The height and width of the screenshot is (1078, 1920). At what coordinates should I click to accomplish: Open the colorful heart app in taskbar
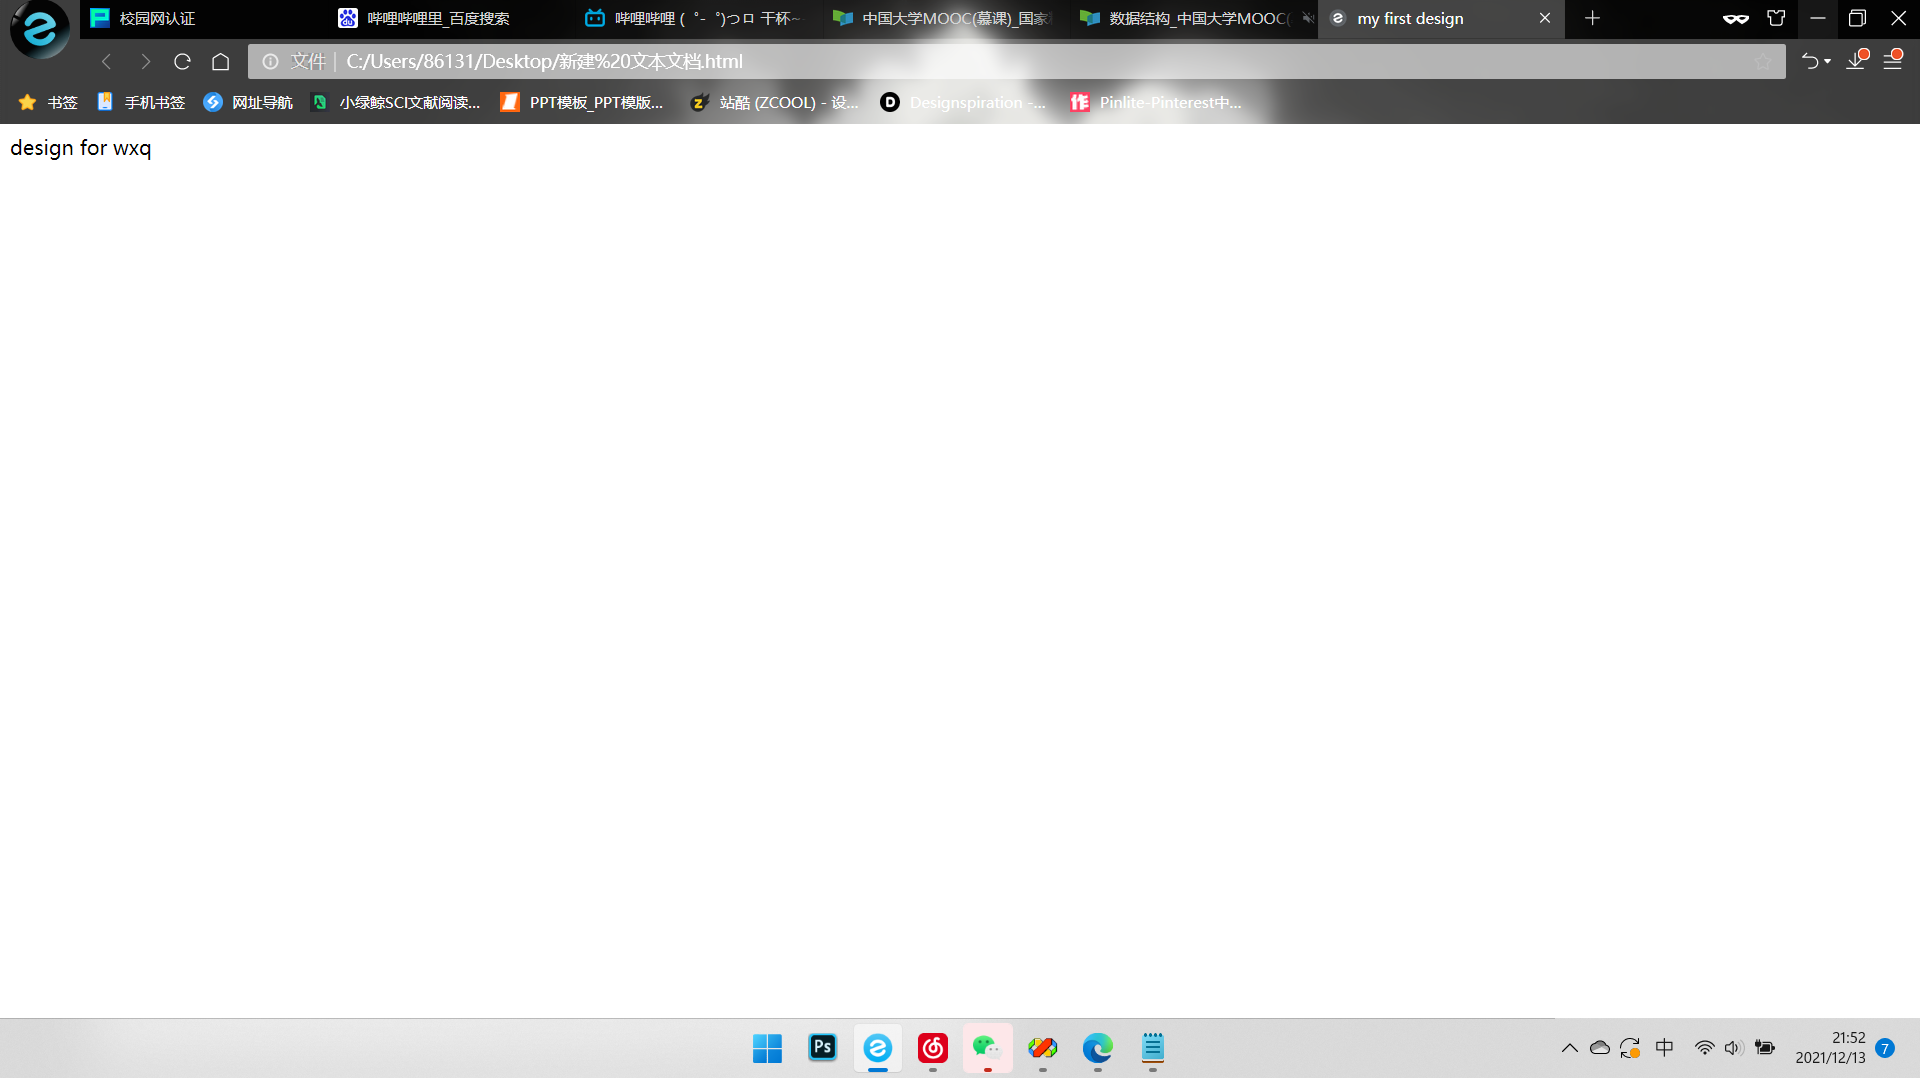[1043, 1047]
